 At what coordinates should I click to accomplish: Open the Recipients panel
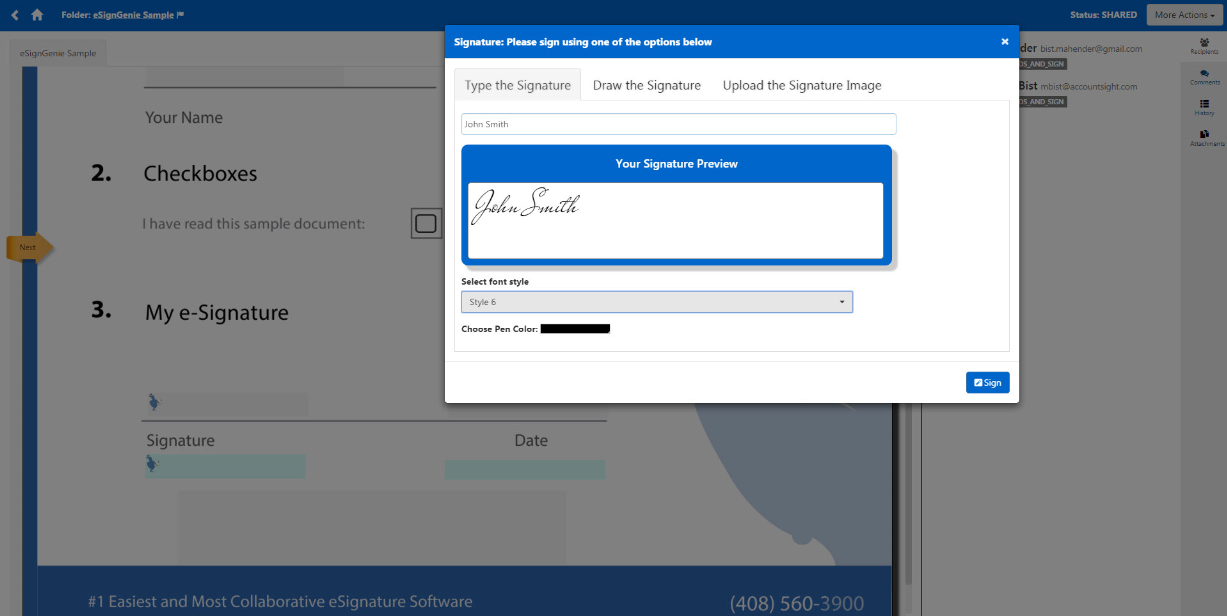pyautogui.click(x=1203, y=43)
